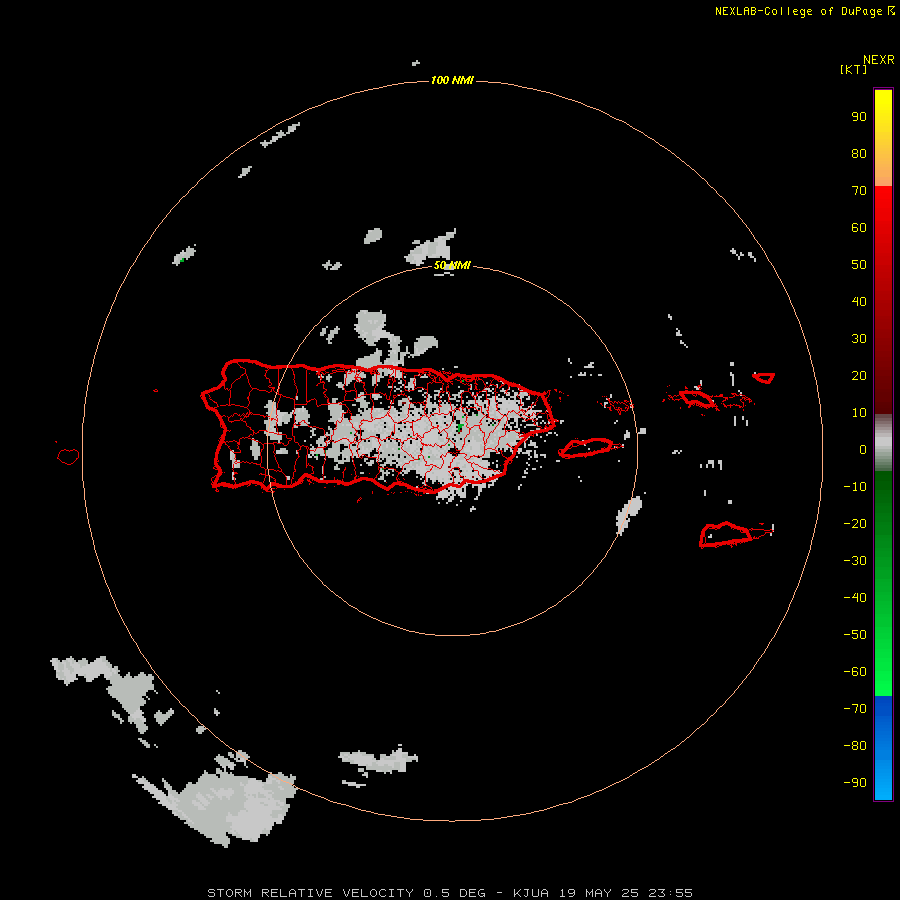Click the -90 value on velocity scale
The image size is (900, 900).
[x=855, y=783]
